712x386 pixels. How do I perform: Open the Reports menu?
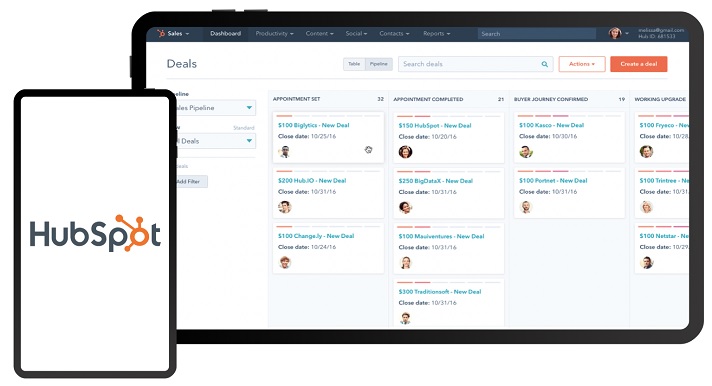[x=436, y=34]
